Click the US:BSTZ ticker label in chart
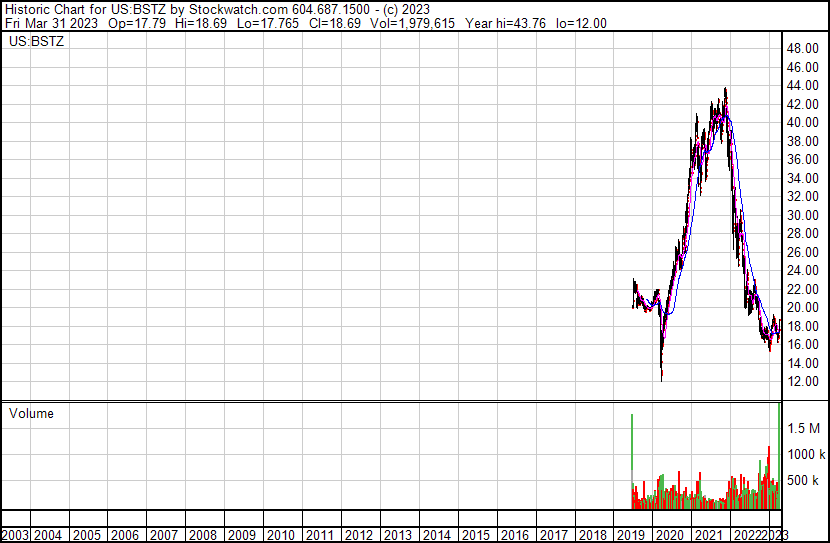 (x=36, y=42)
